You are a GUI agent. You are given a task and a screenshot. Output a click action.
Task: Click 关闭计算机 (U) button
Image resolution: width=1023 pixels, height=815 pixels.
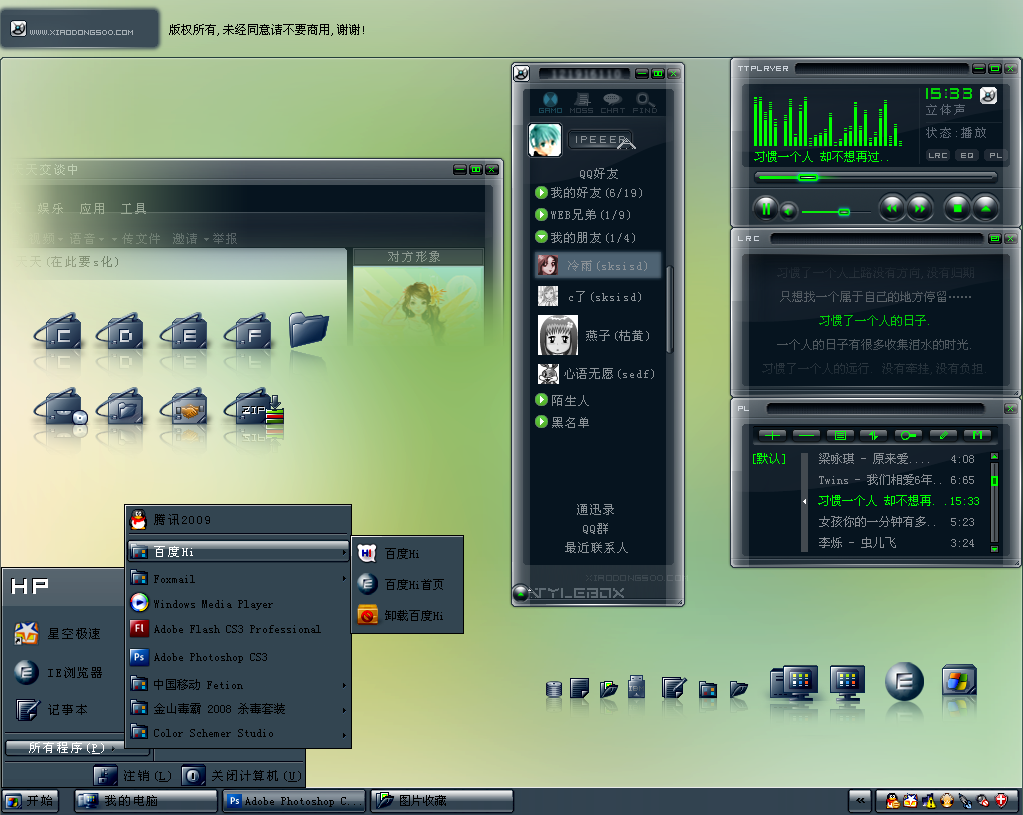click(243, 776)
